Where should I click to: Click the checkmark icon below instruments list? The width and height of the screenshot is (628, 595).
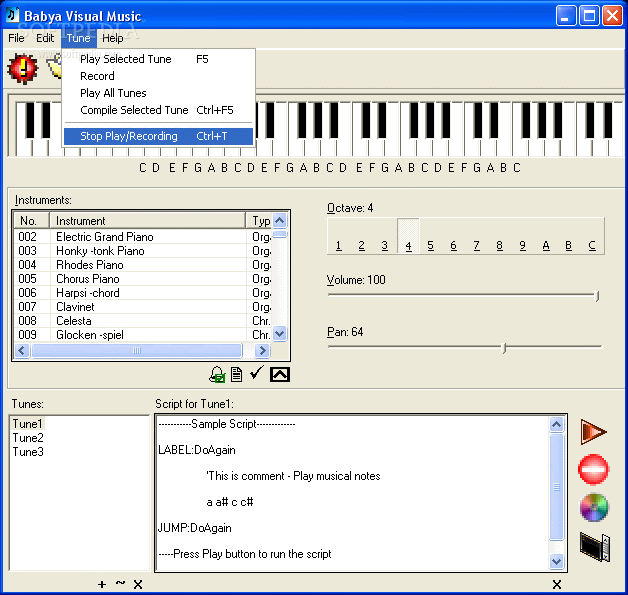(x=256, y=373)
